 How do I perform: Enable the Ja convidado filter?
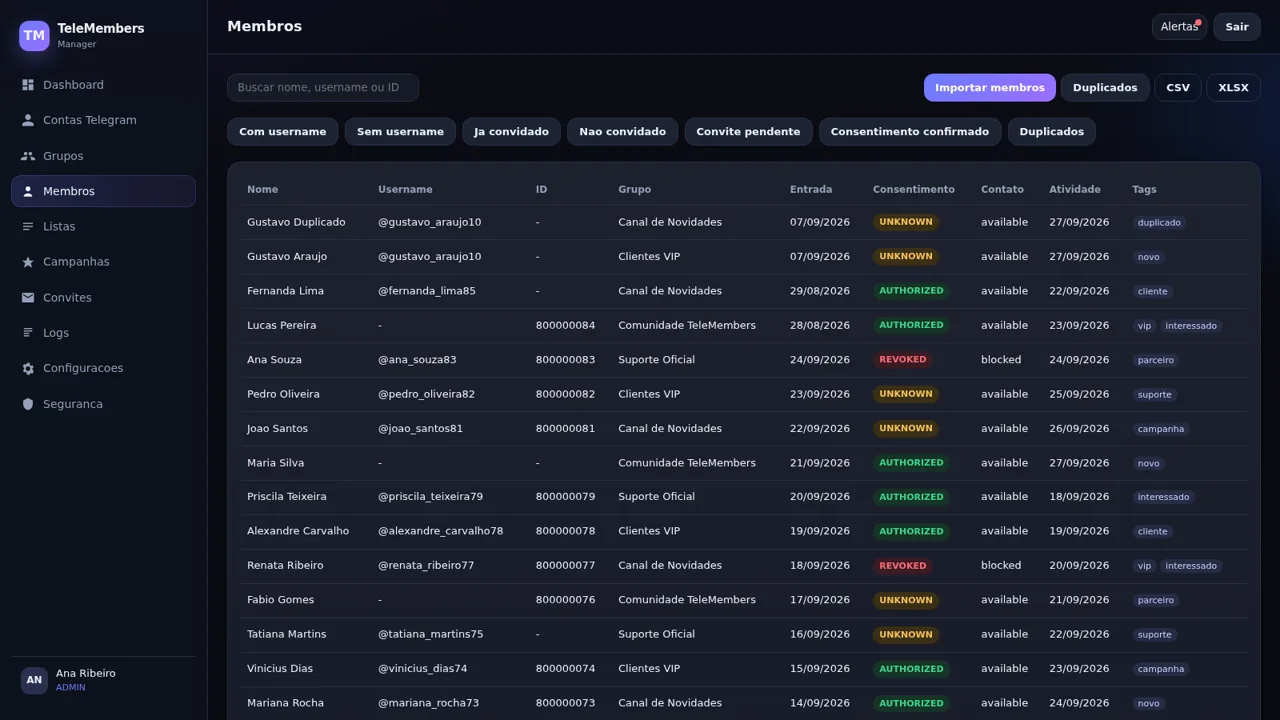click(x=511, y=132)
